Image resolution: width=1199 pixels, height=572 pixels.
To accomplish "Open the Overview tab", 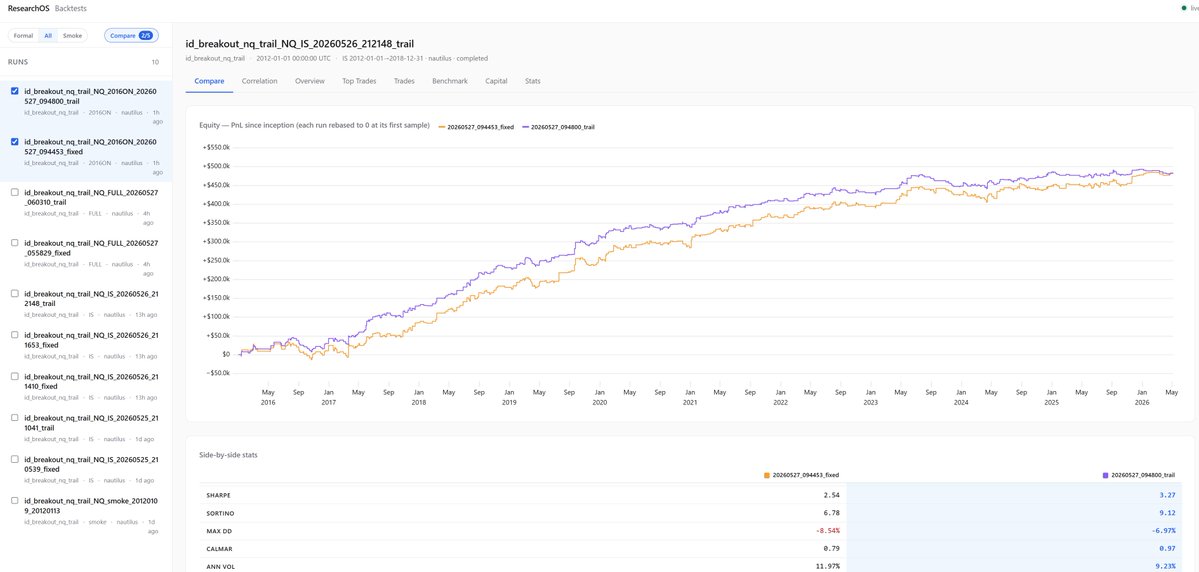I will (x=310, y=81).
